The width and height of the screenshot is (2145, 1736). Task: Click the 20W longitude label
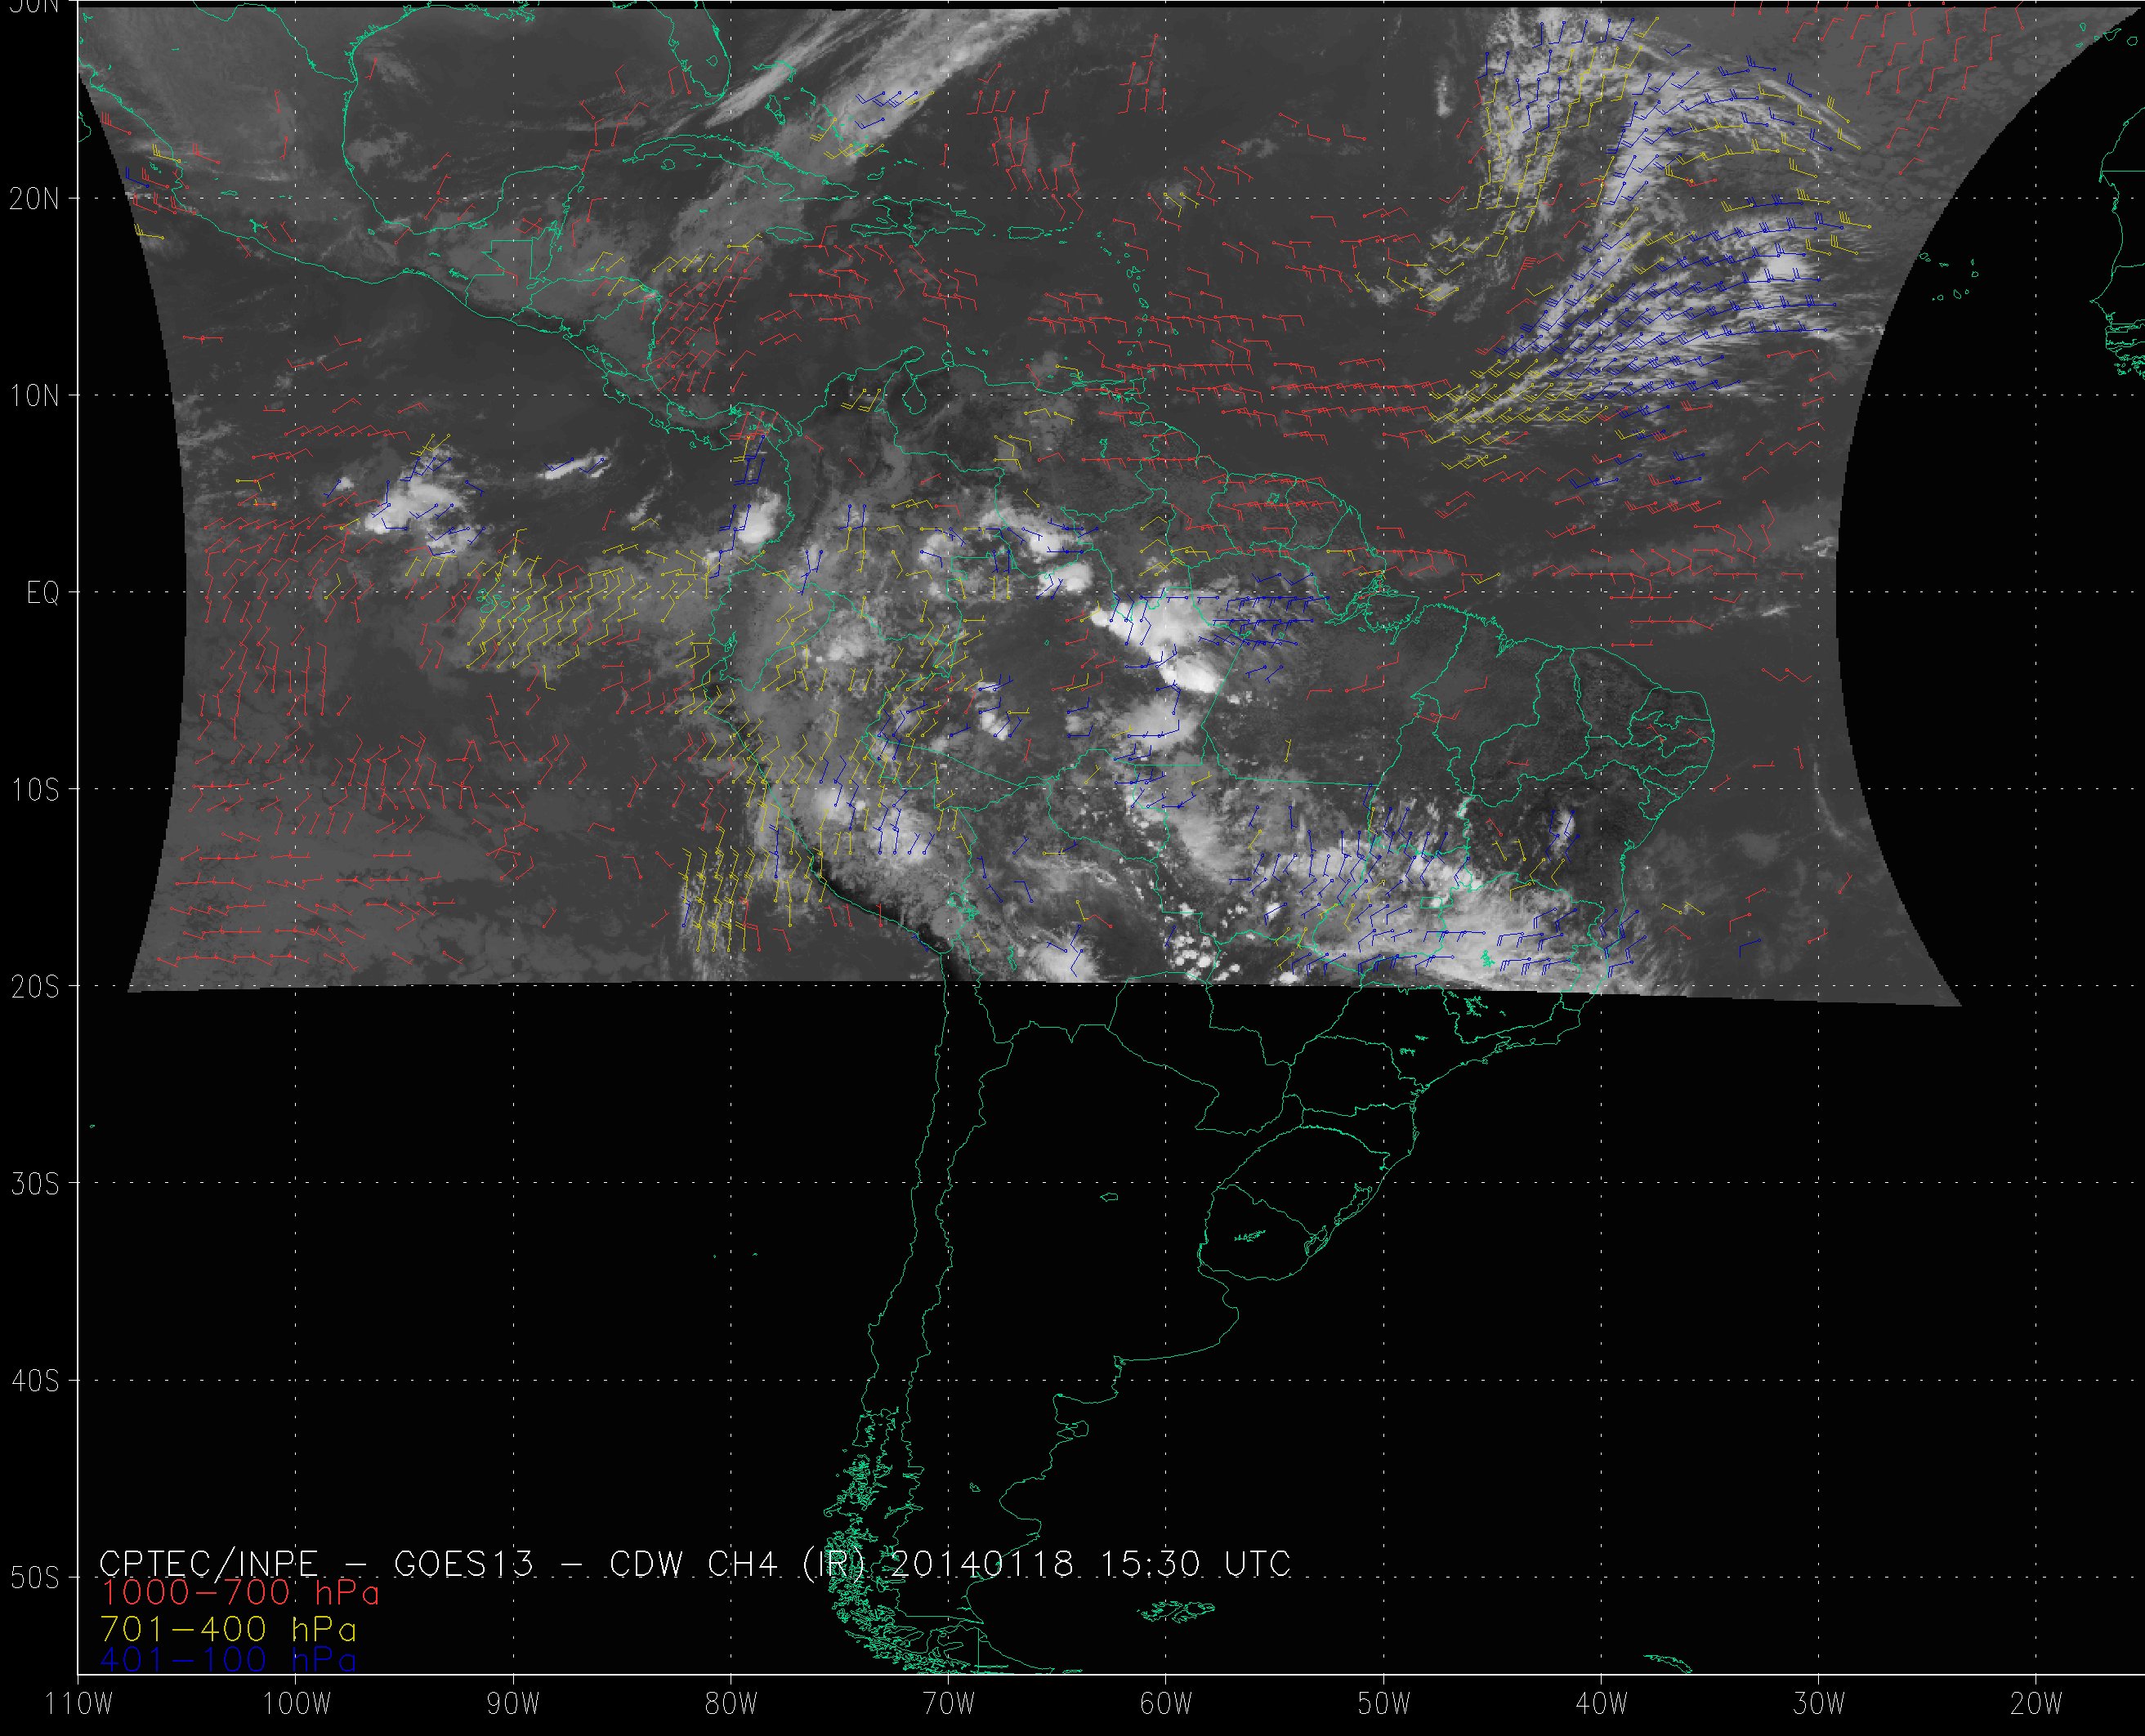click(x=2037, y=1703)
